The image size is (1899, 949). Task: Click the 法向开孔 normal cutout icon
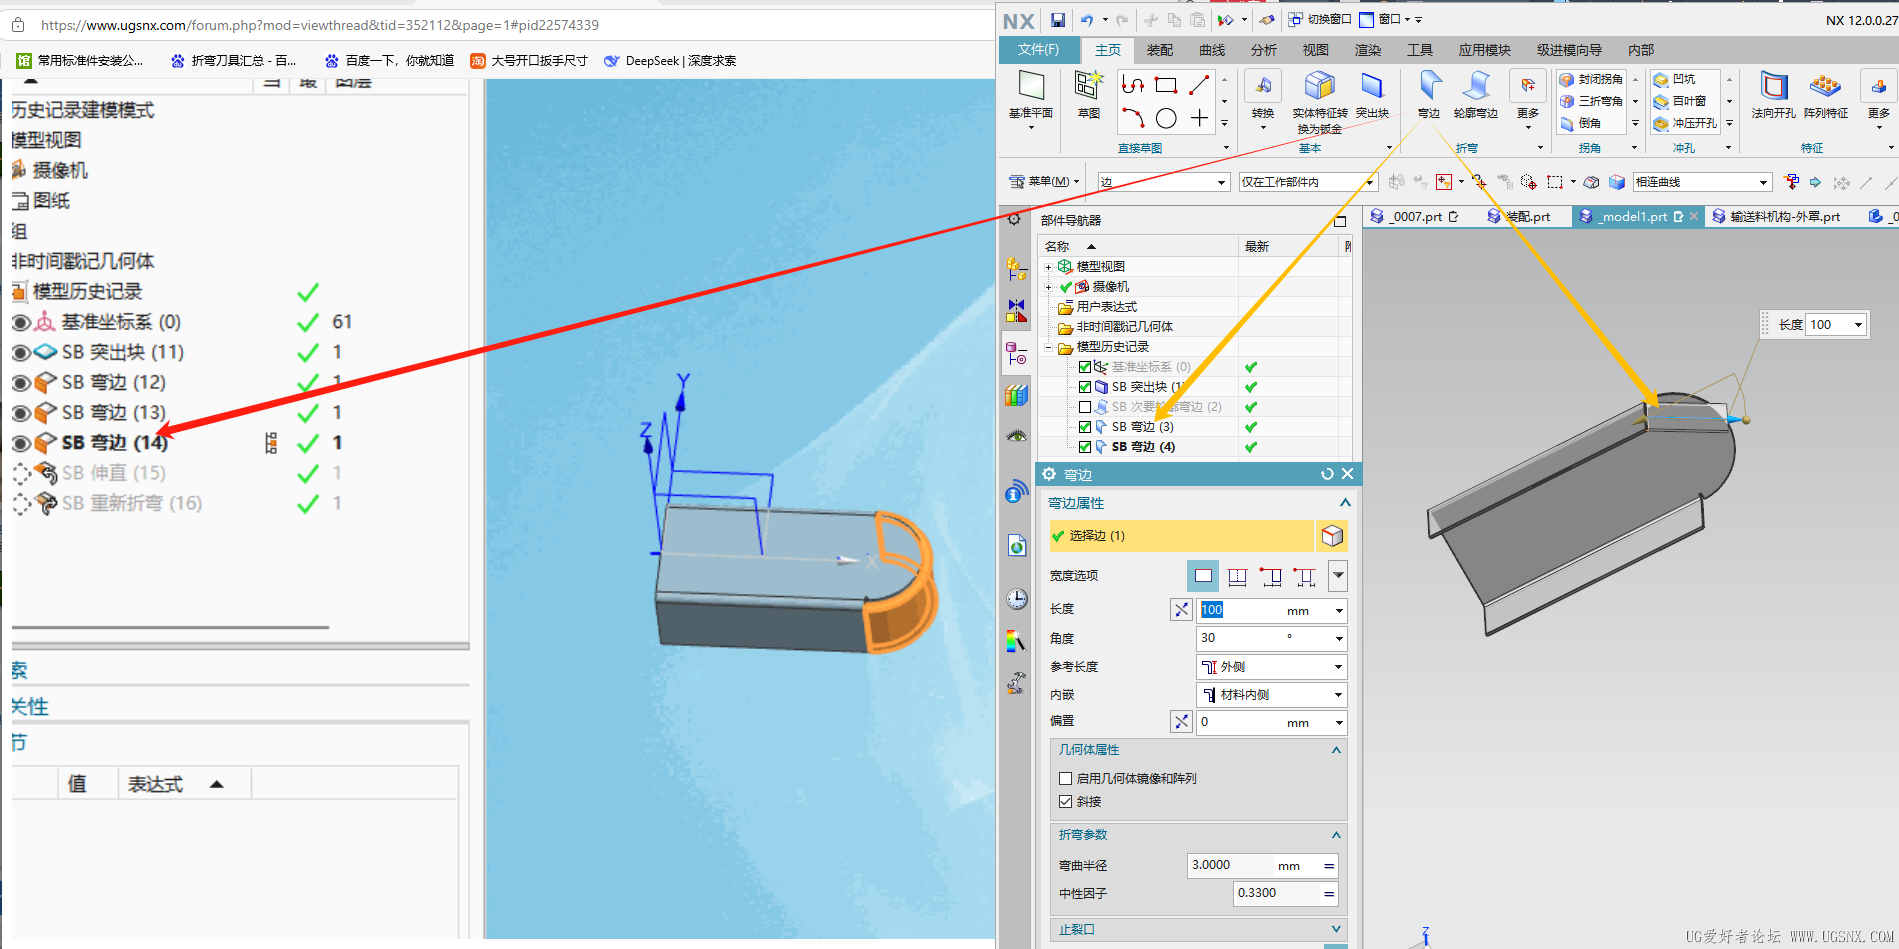1773,92
